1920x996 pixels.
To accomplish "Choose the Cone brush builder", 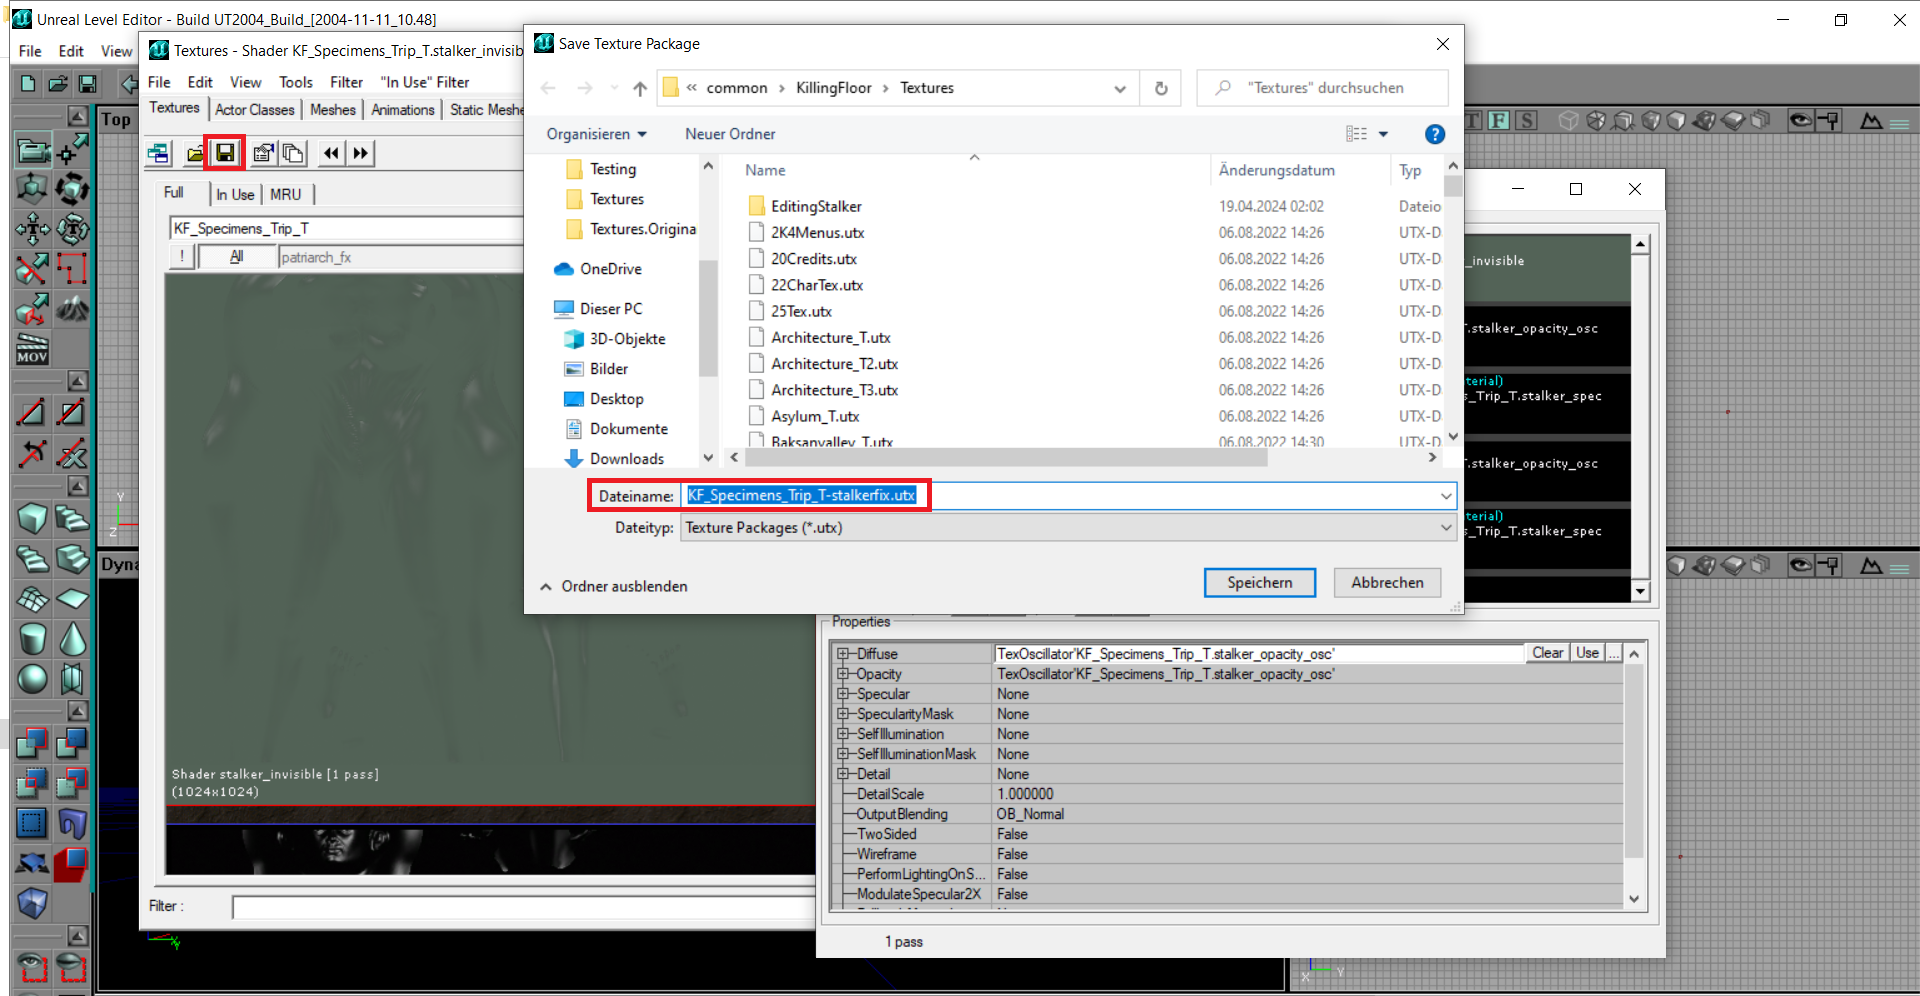I will click(x=72, y=638).
